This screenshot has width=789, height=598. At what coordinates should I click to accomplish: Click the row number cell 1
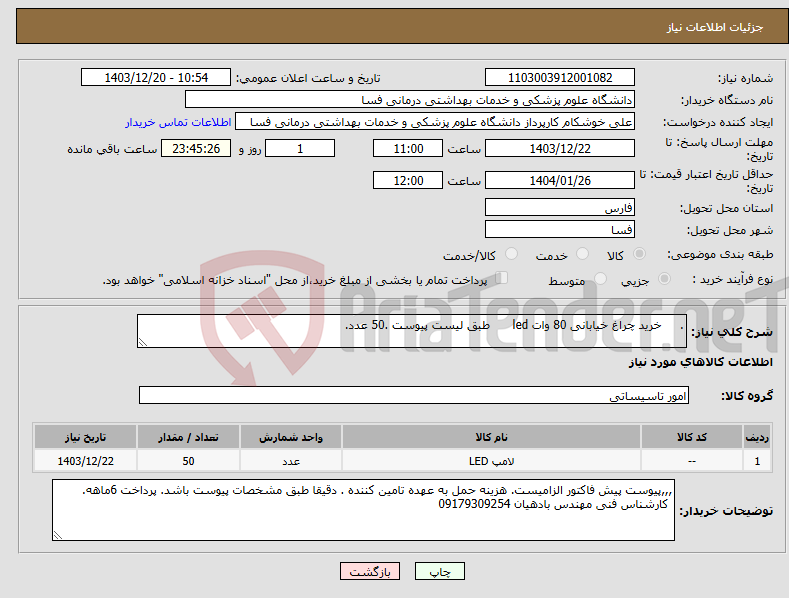pos(757,461)
